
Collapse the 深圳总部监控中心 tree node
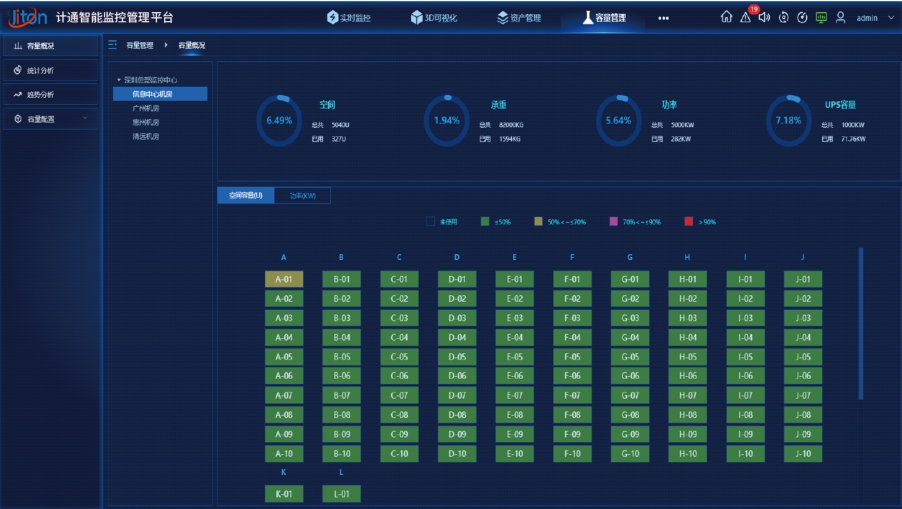118,80
